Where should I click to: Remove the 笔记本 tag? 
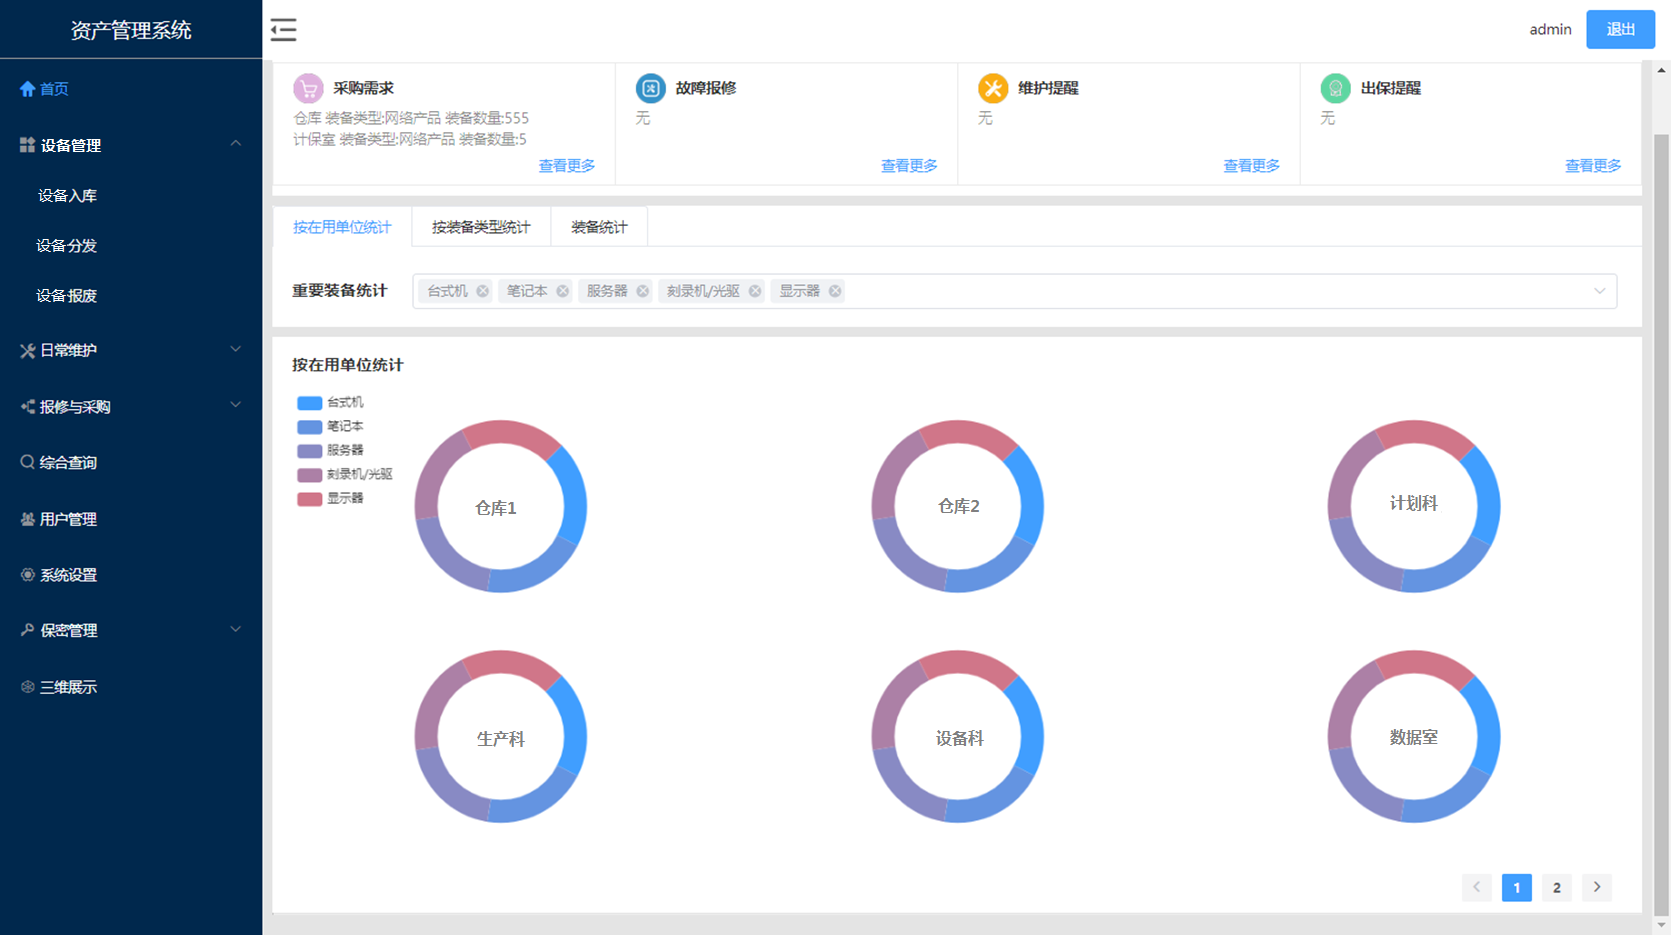[x=562, y=291]
